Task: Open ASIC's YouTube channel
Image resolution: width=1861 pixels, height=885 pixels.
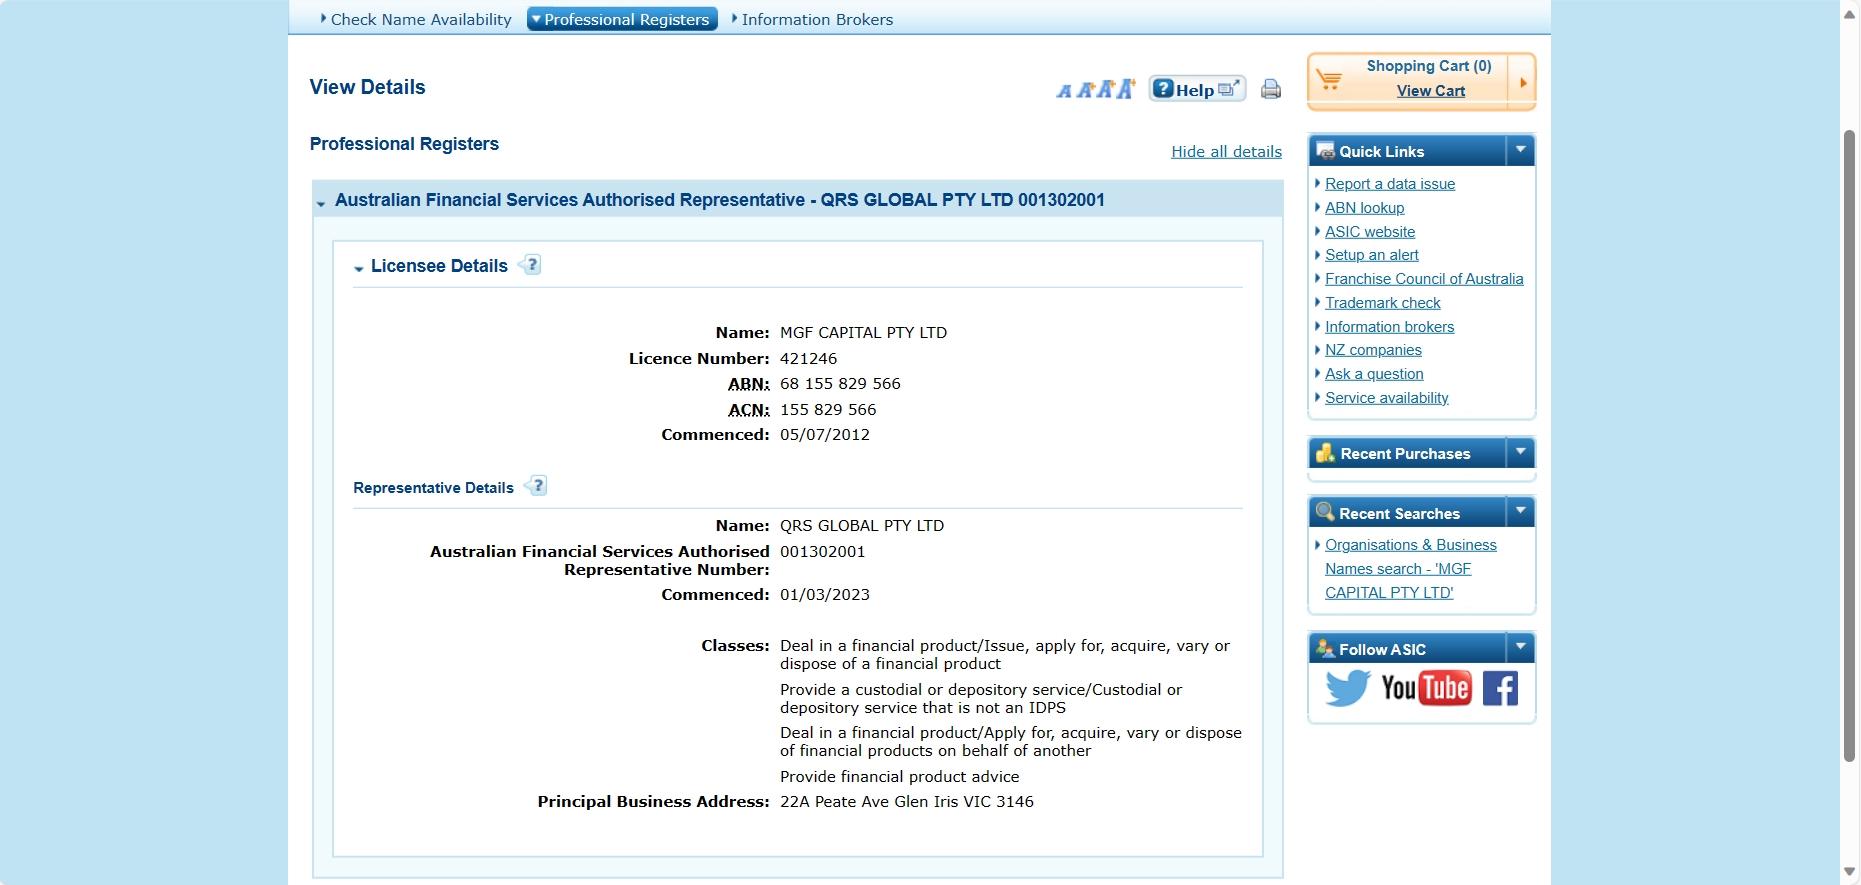Action: 1426,688
